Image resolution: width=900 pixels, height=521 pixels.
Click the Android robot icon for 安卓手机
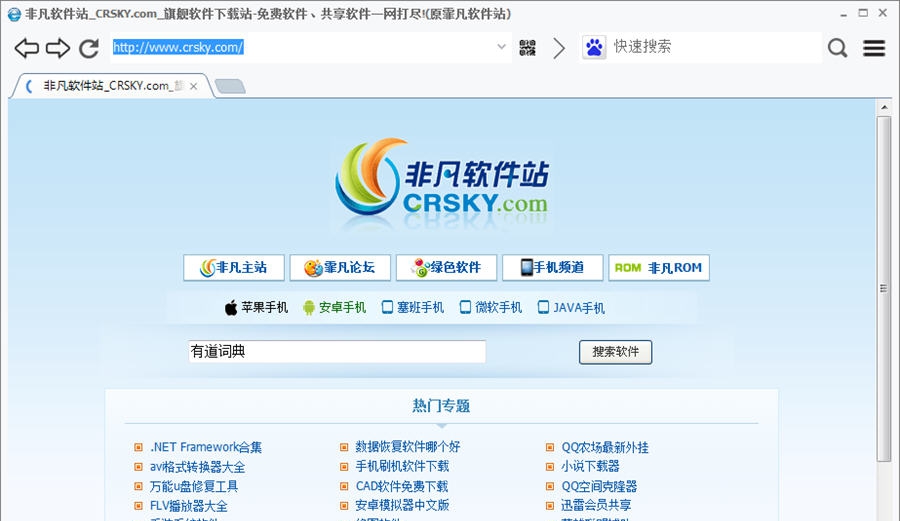(309, 308)
